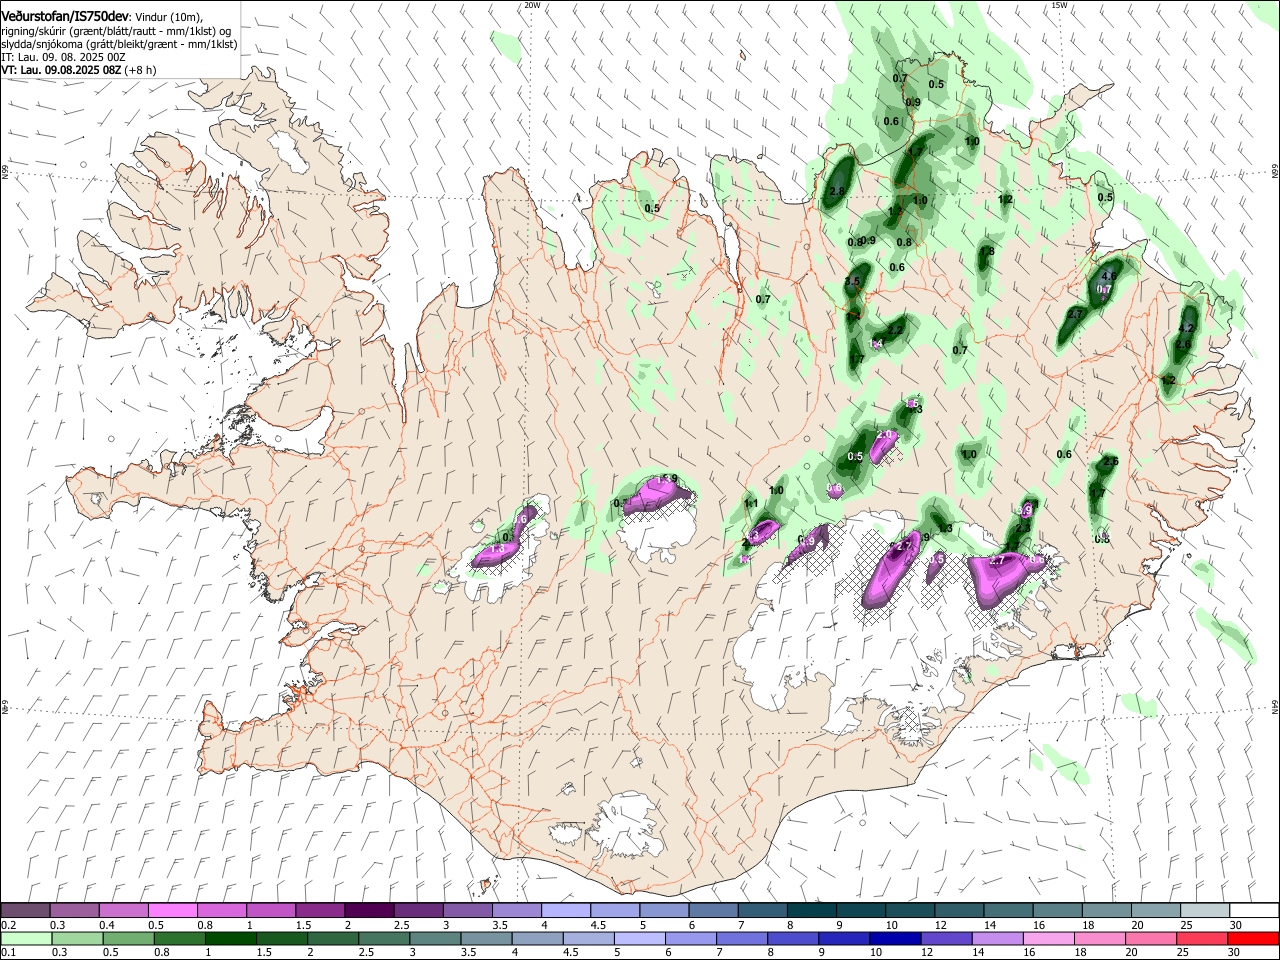
Task: Select the navy blue rain swatch between 10 and 12
Action: [894, 938]
